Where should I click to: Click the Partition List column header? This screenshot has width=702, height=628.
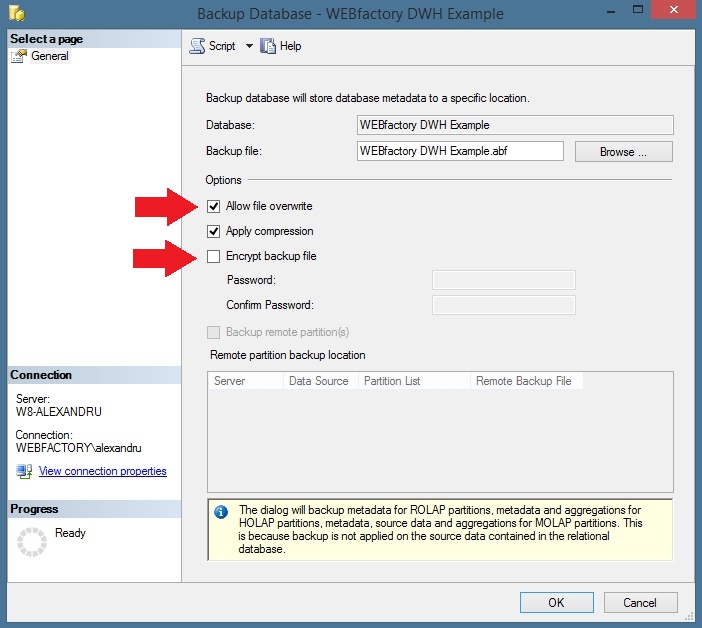pyautogui.click(x=413, y=381)
